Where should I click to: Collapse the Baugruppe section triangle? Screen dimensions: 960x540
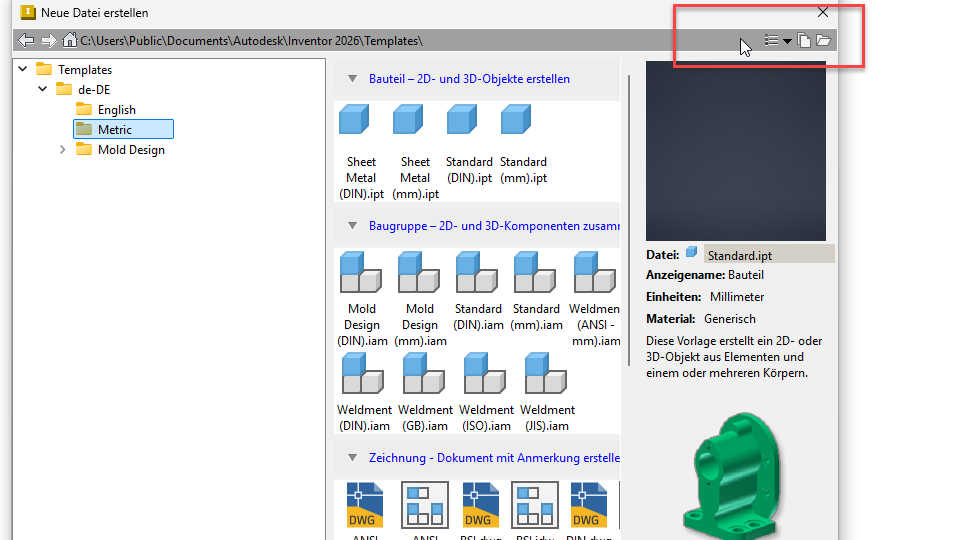[352, 225]
